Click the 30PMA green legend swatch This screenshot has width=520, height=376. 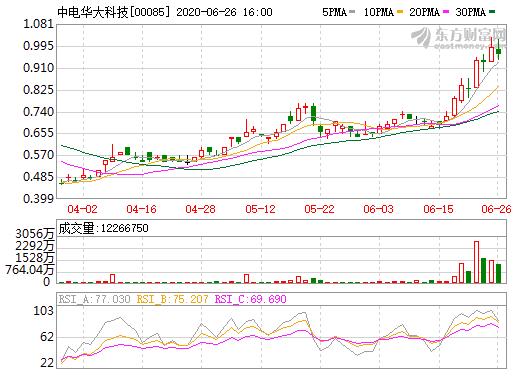click(x=492, y=12)
